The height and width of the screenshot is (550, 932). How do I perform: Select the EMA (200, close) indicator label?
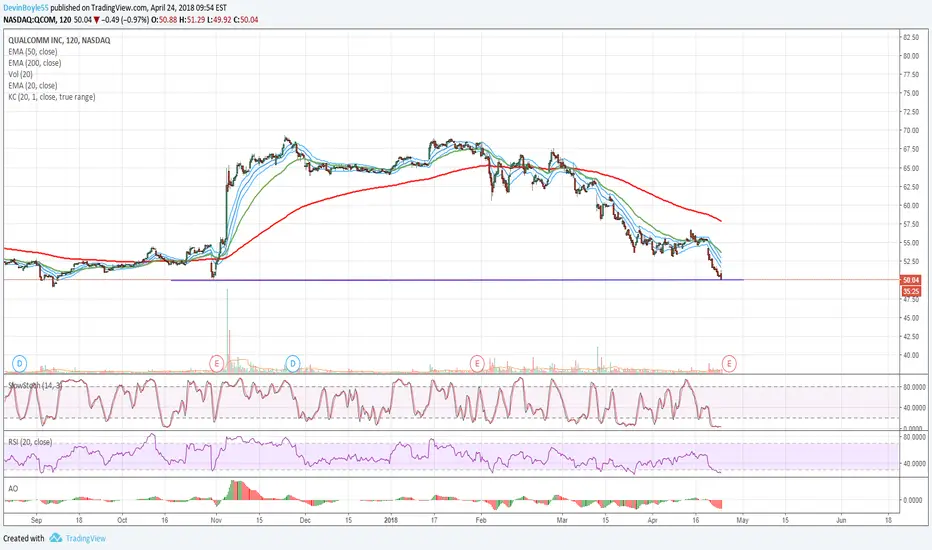(x=34, y=63)
